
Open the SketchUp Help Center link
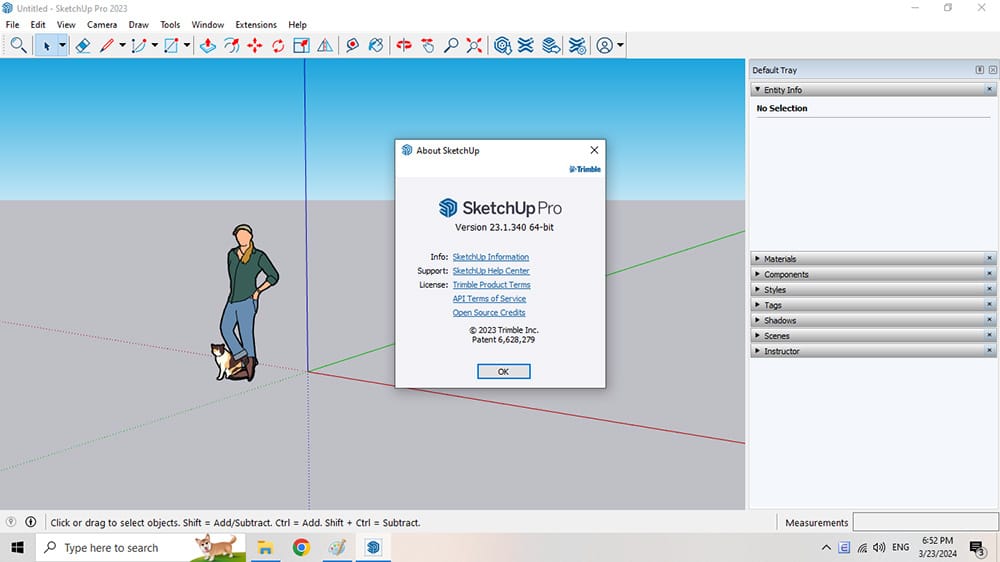tap(491, 271)
